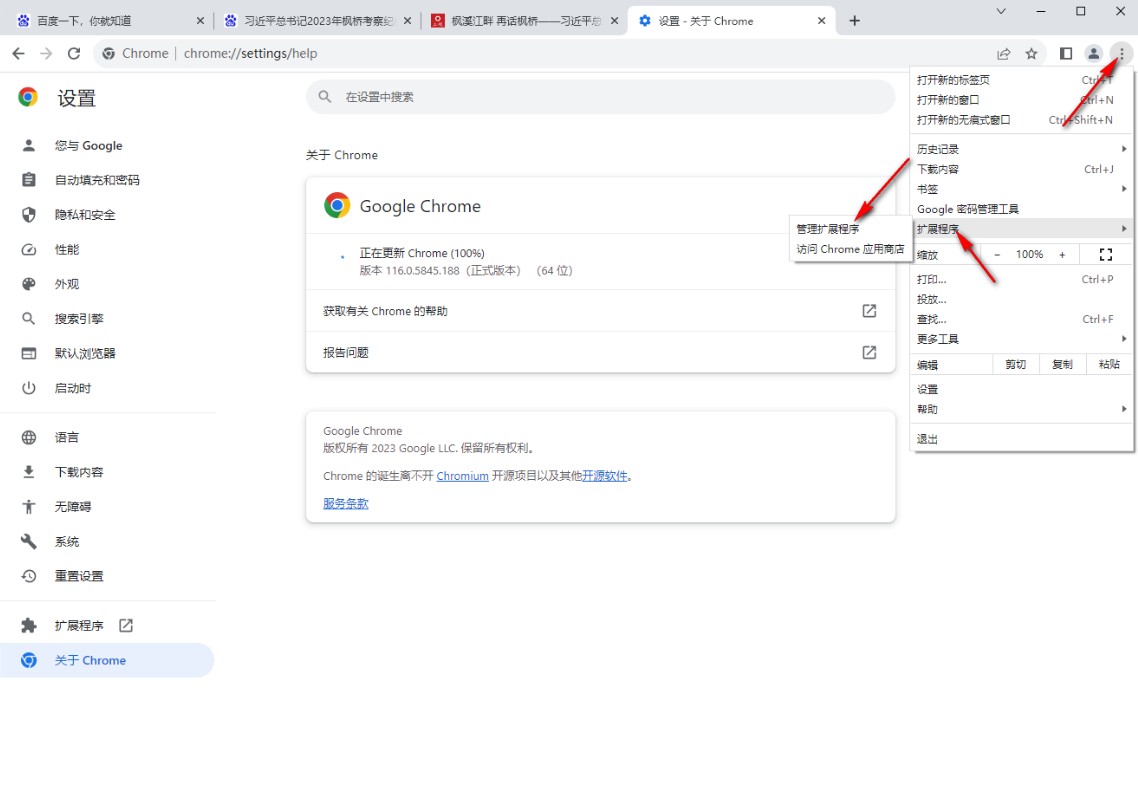Open 获取有关 Chrome 的帮助 external link
This screenshot has height=786, width=1138.
[x=600, y=311]
